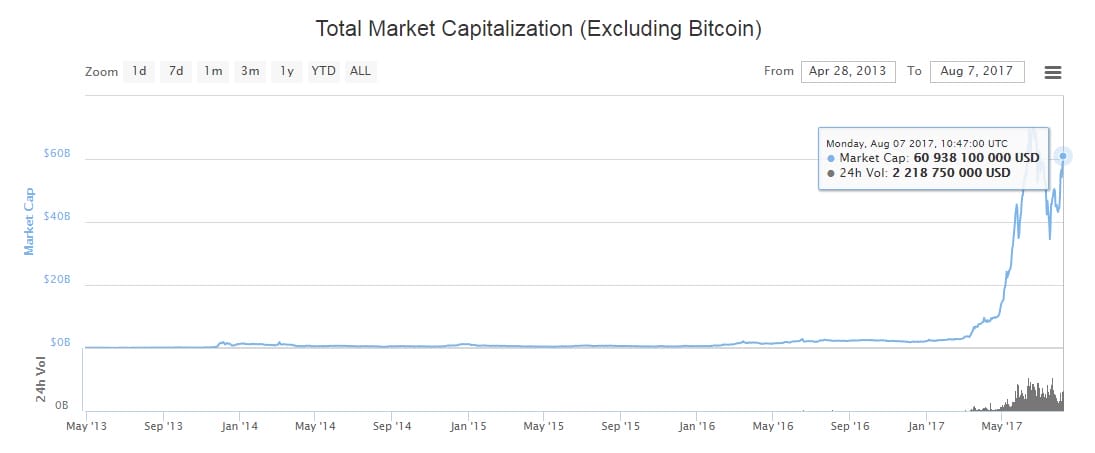Set zoom range to 1d
This screenshot has height=453, width=1095.
coord(139,71)
